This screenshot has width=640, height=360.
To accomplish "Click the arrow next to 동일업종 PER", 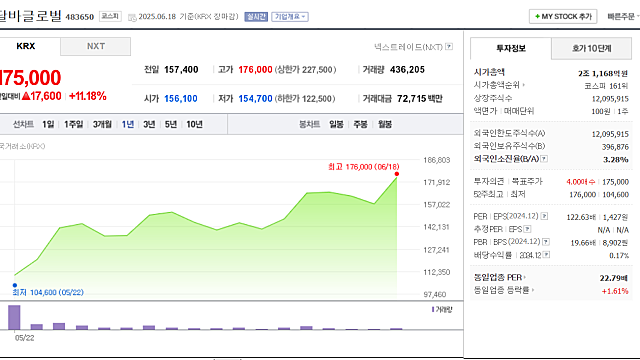I will (x=525, y=278).
